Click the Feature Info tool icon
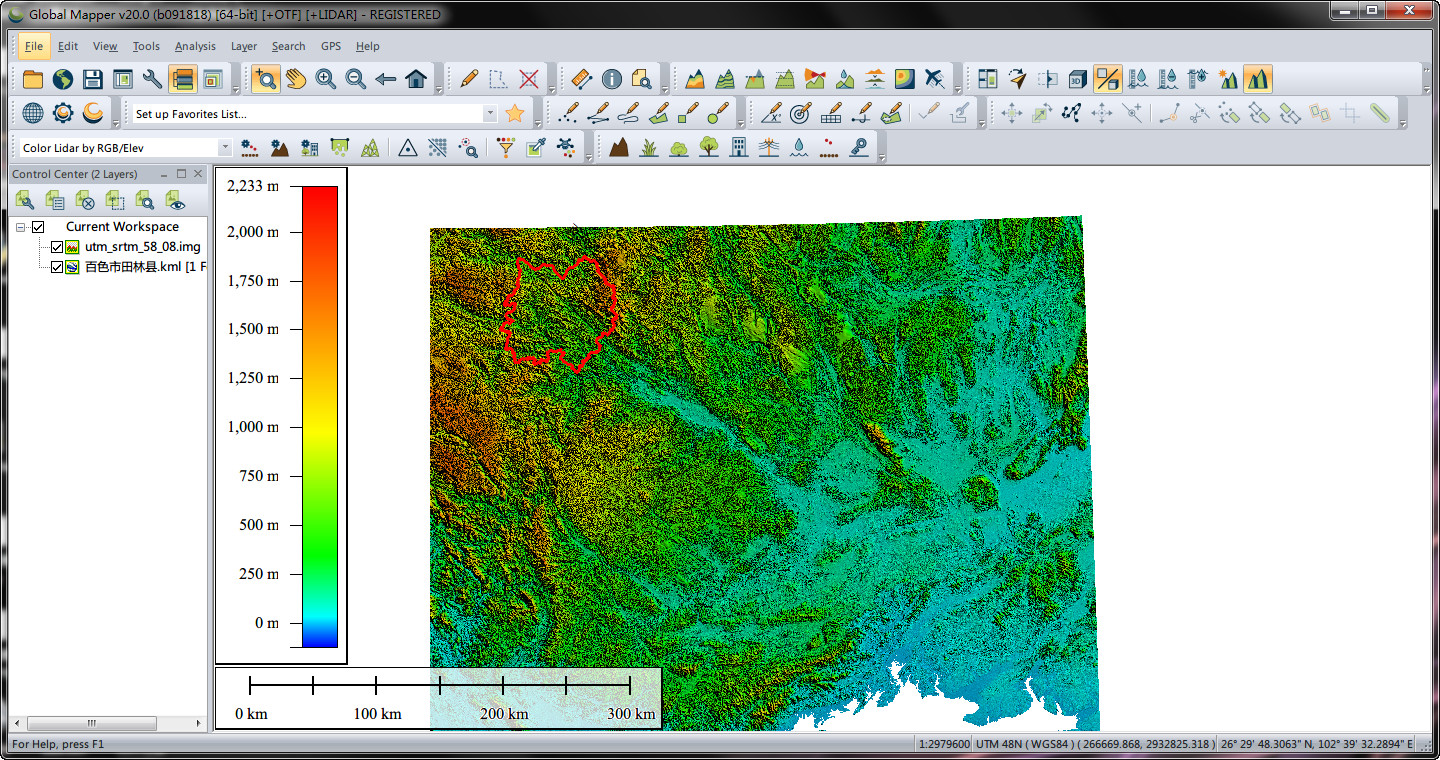Viewport: 1440px width, 760px height. point(611,79)
